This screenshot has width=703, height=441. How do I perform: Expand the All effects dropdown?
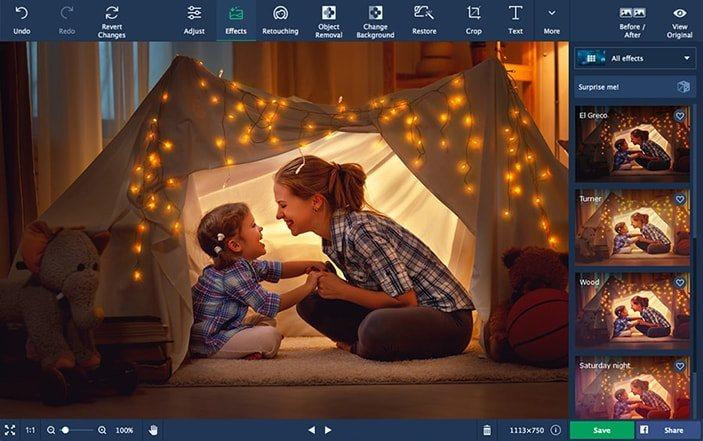(634, 59)
